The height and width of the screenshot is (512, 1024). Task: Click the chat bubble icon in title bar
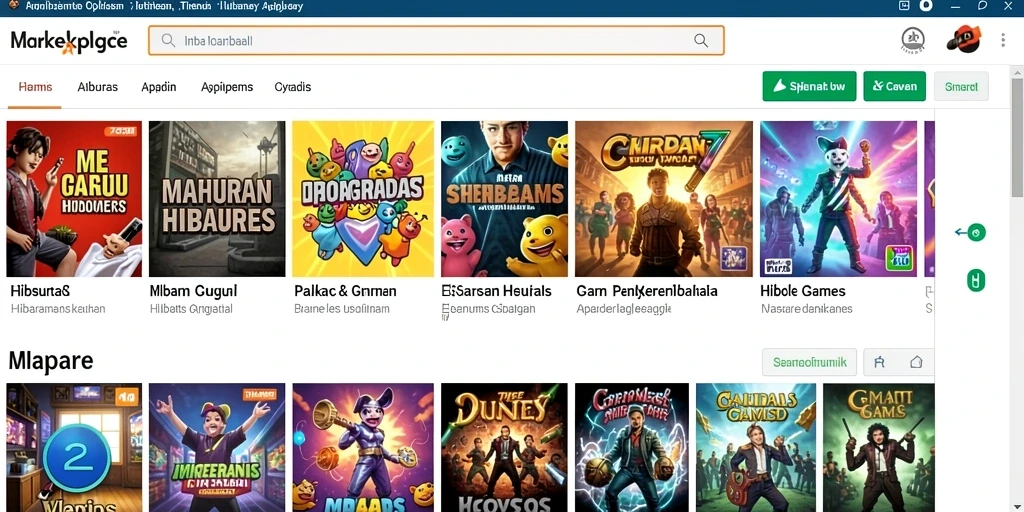pos(983,6)
